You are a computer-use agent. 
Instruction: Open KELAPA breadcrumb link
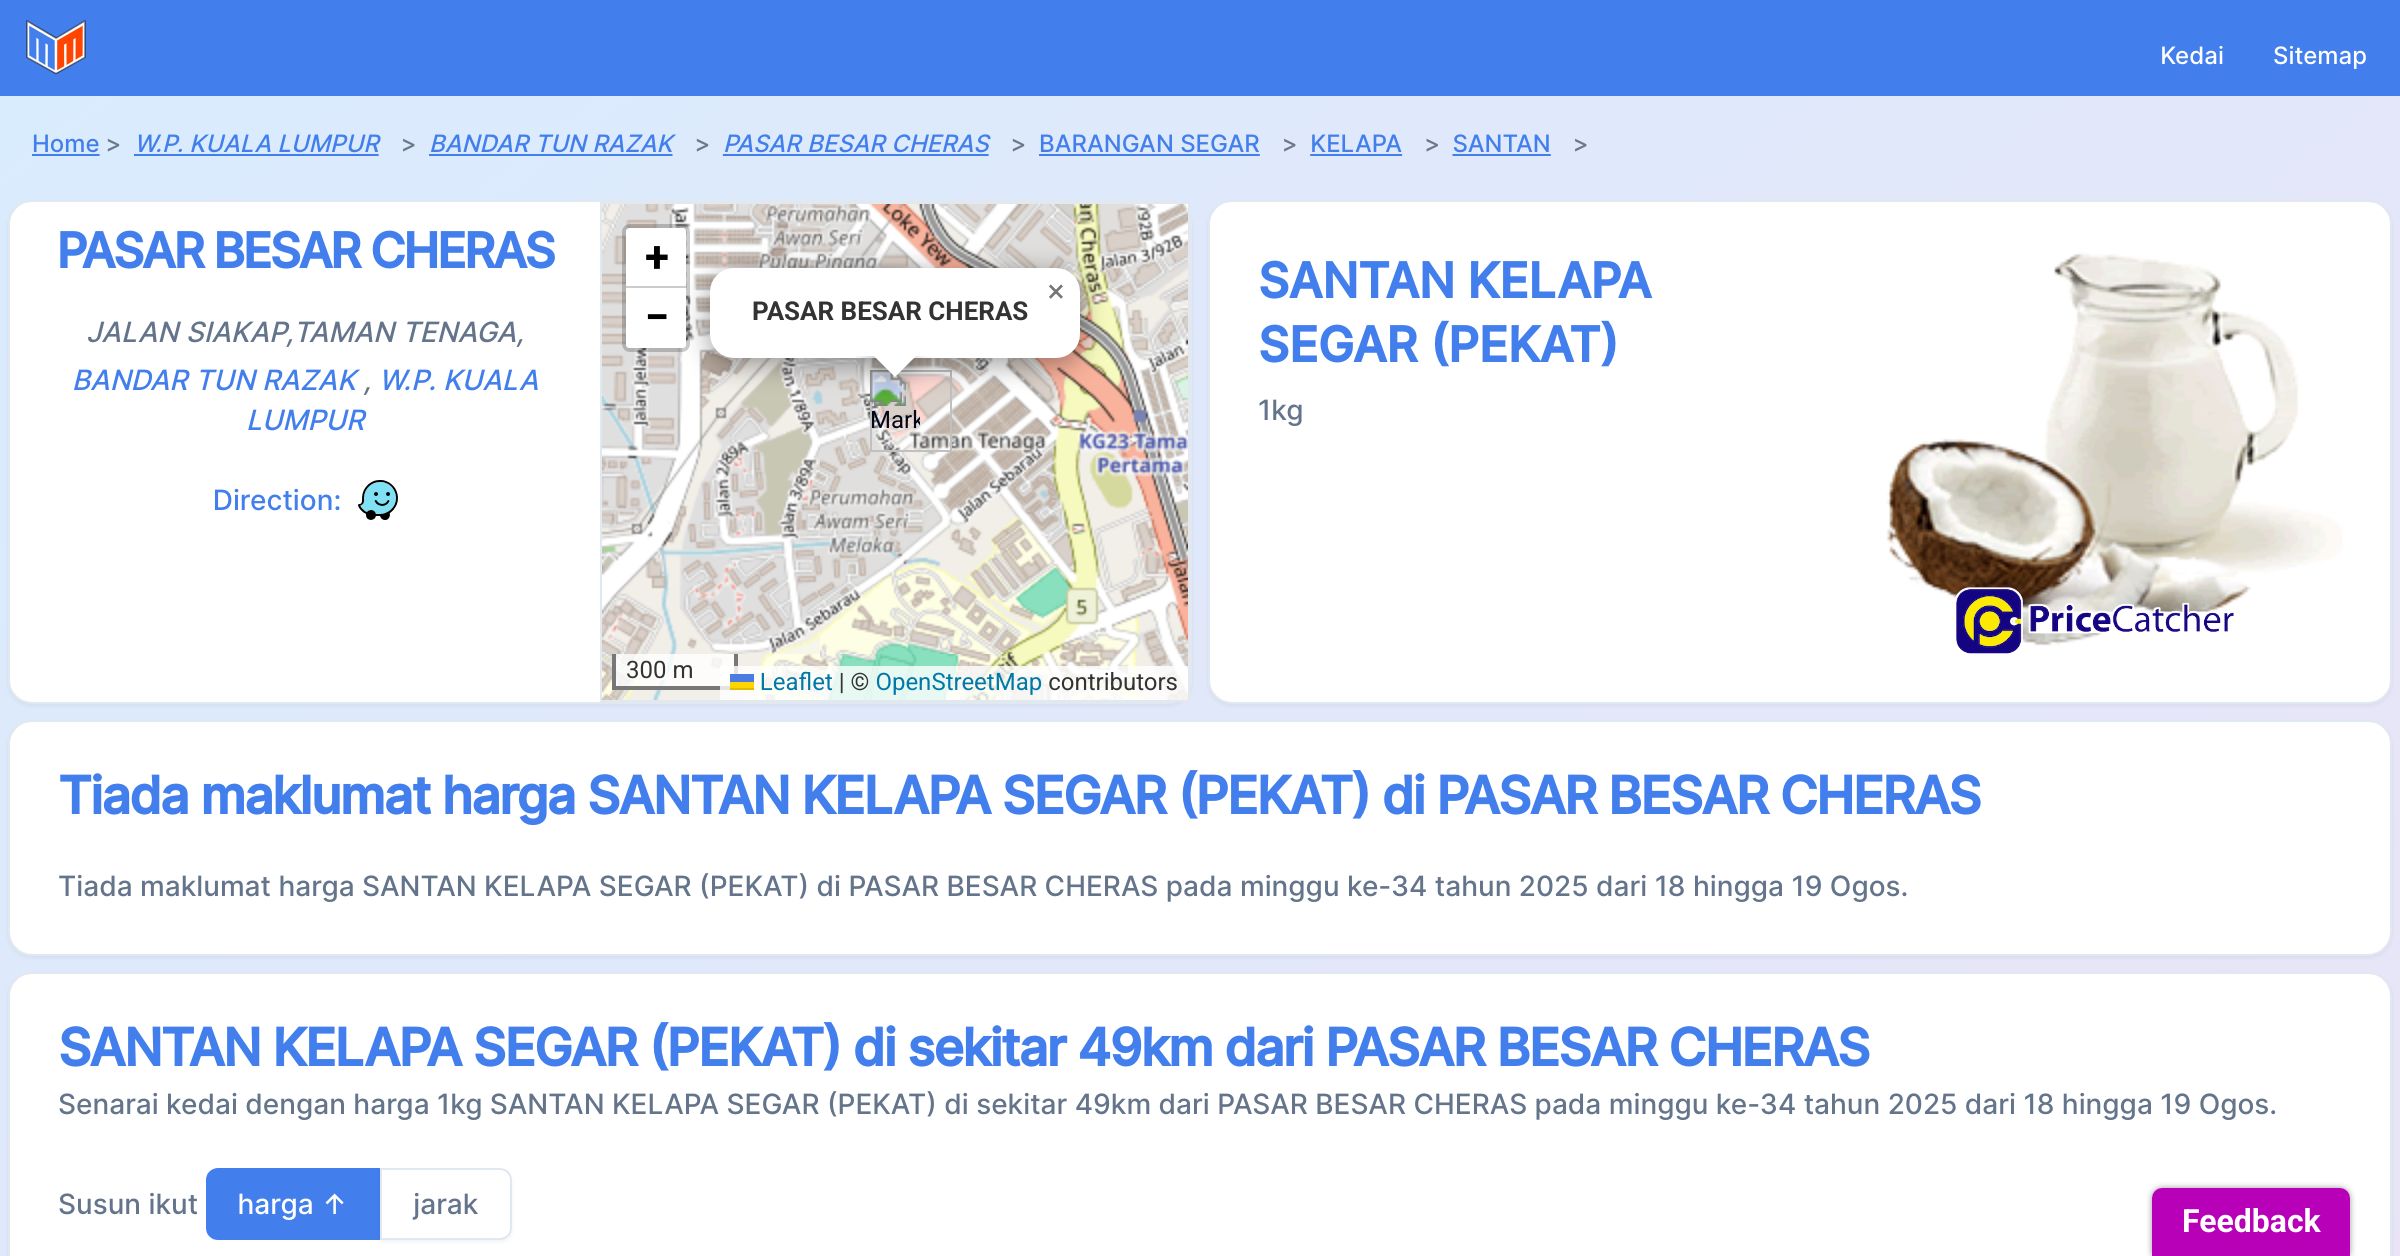[1356, 143]
